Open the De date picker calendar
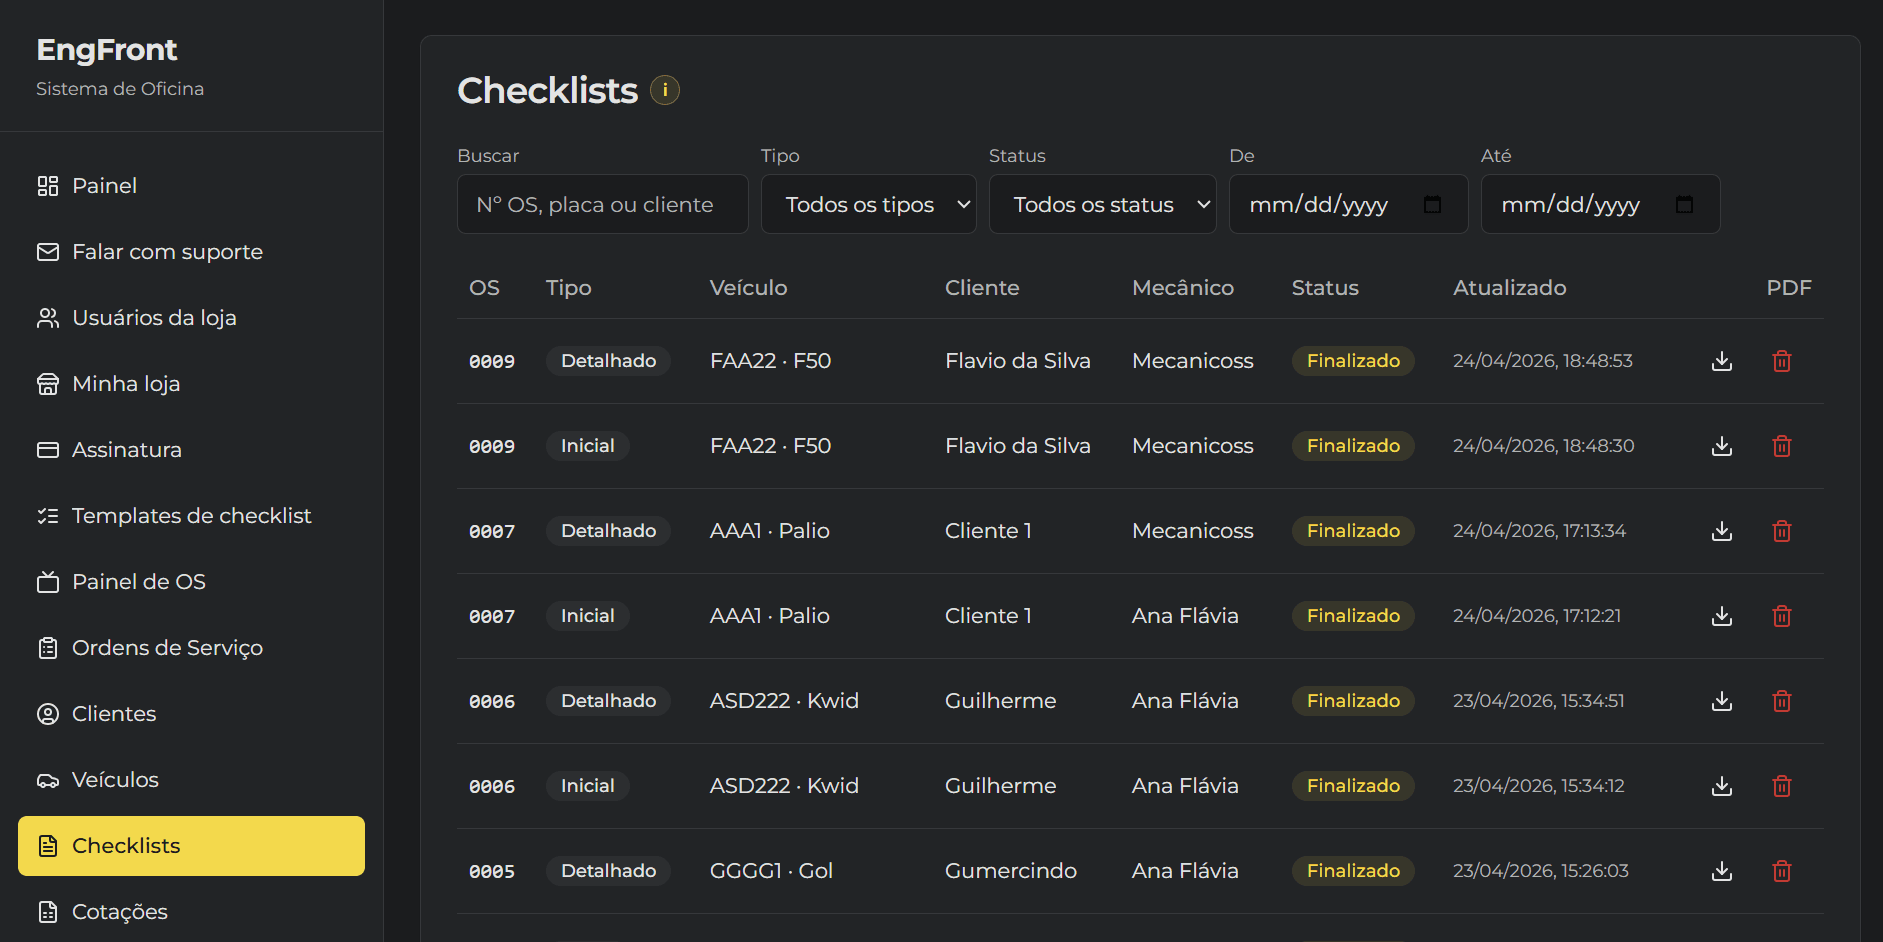This screenshot has width=1883, height=942. click(x=1432, y=204)
